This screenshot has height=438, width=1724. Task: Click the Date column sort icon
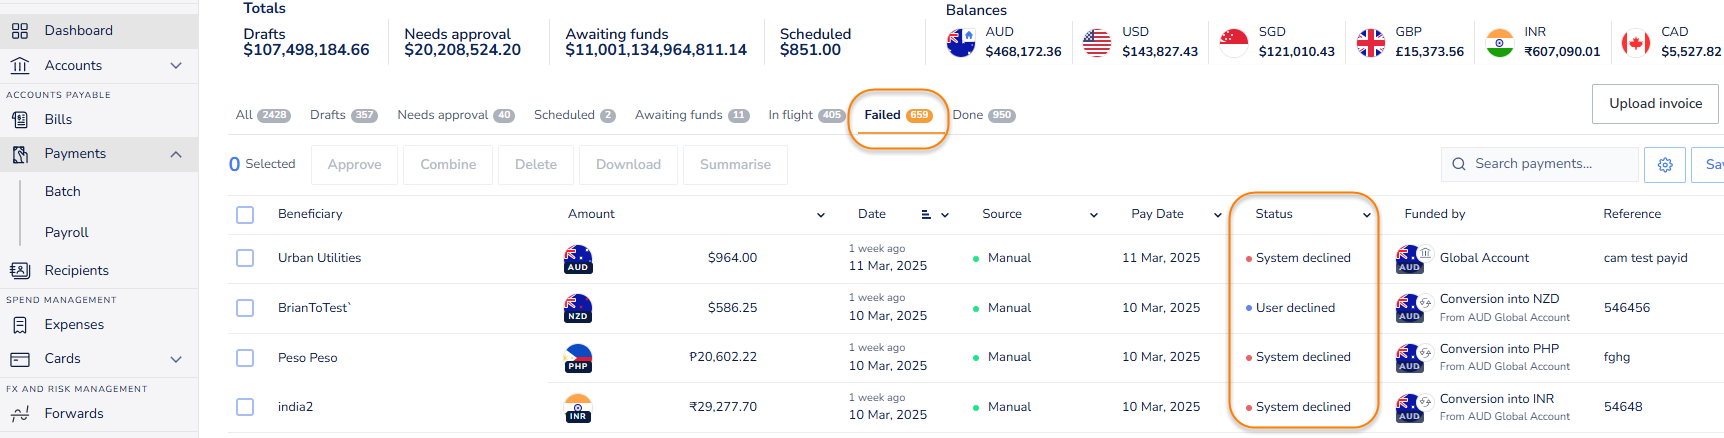pos(926,215)
